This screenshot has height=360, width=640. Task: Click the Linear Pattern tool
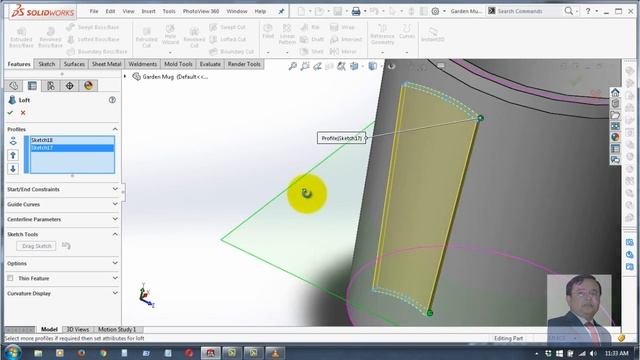click(x=287, y=34)
